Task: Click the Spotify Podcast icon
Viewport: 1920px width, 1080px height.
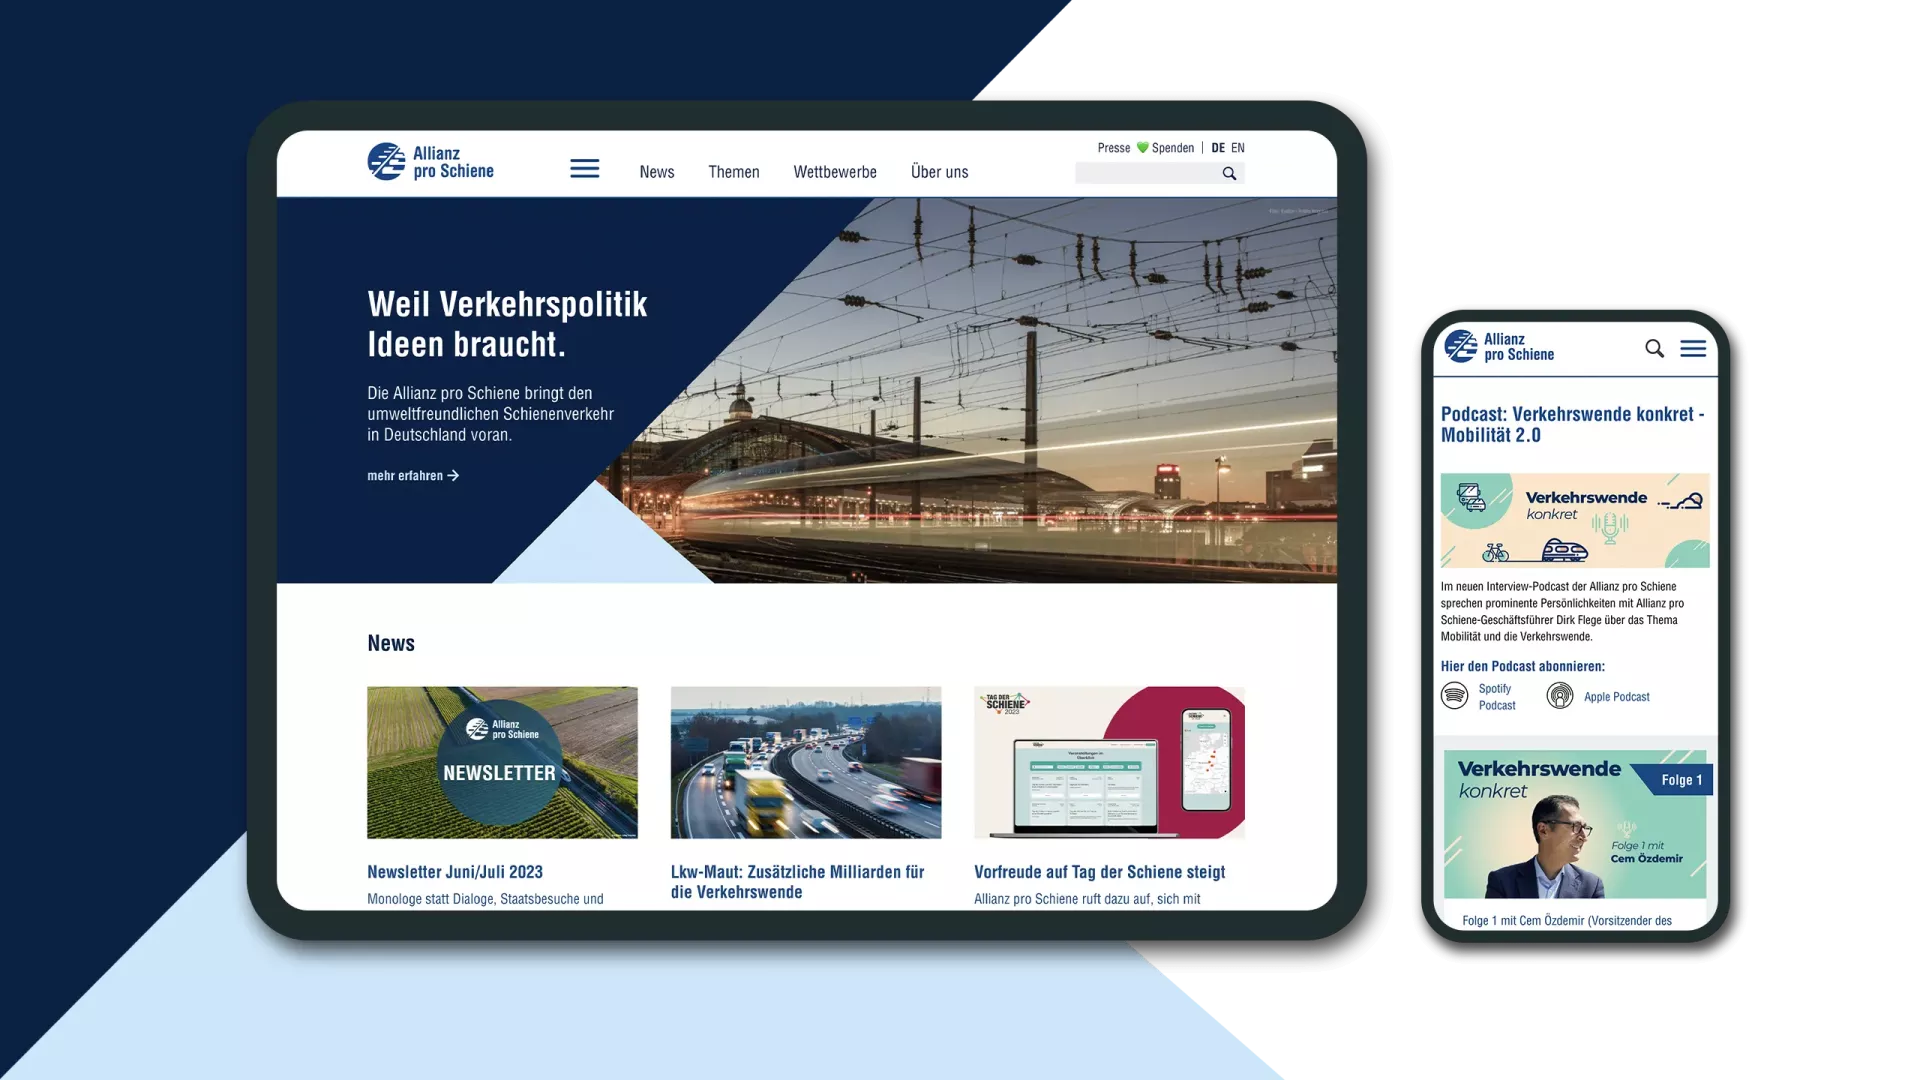Action: 1455,695
